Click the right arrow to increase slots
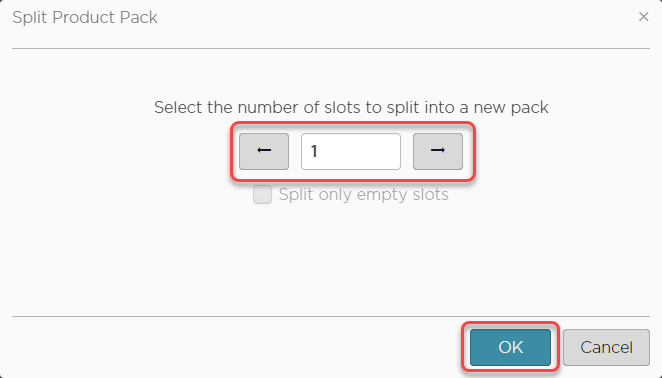The width and height of the screenshot is (662, 378). pos(438,151)
